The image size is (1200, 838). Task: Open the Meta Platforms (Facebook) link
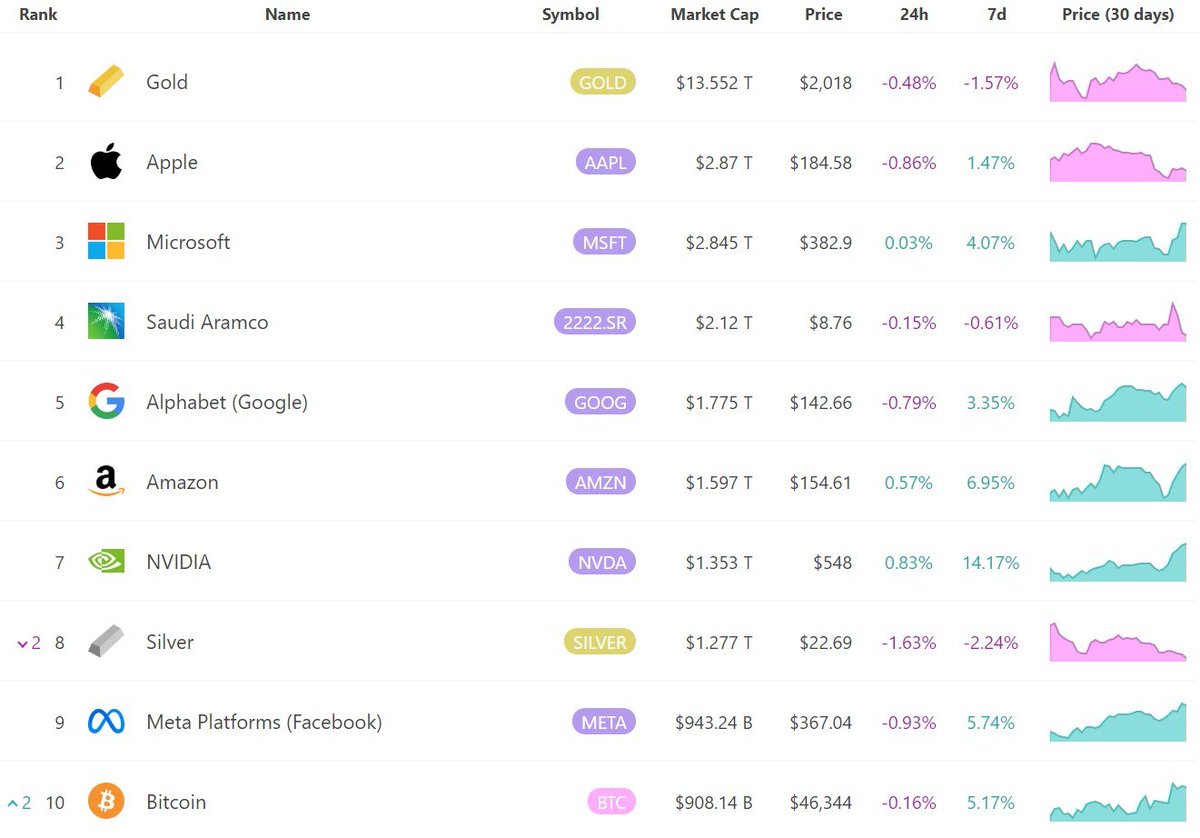264,722
